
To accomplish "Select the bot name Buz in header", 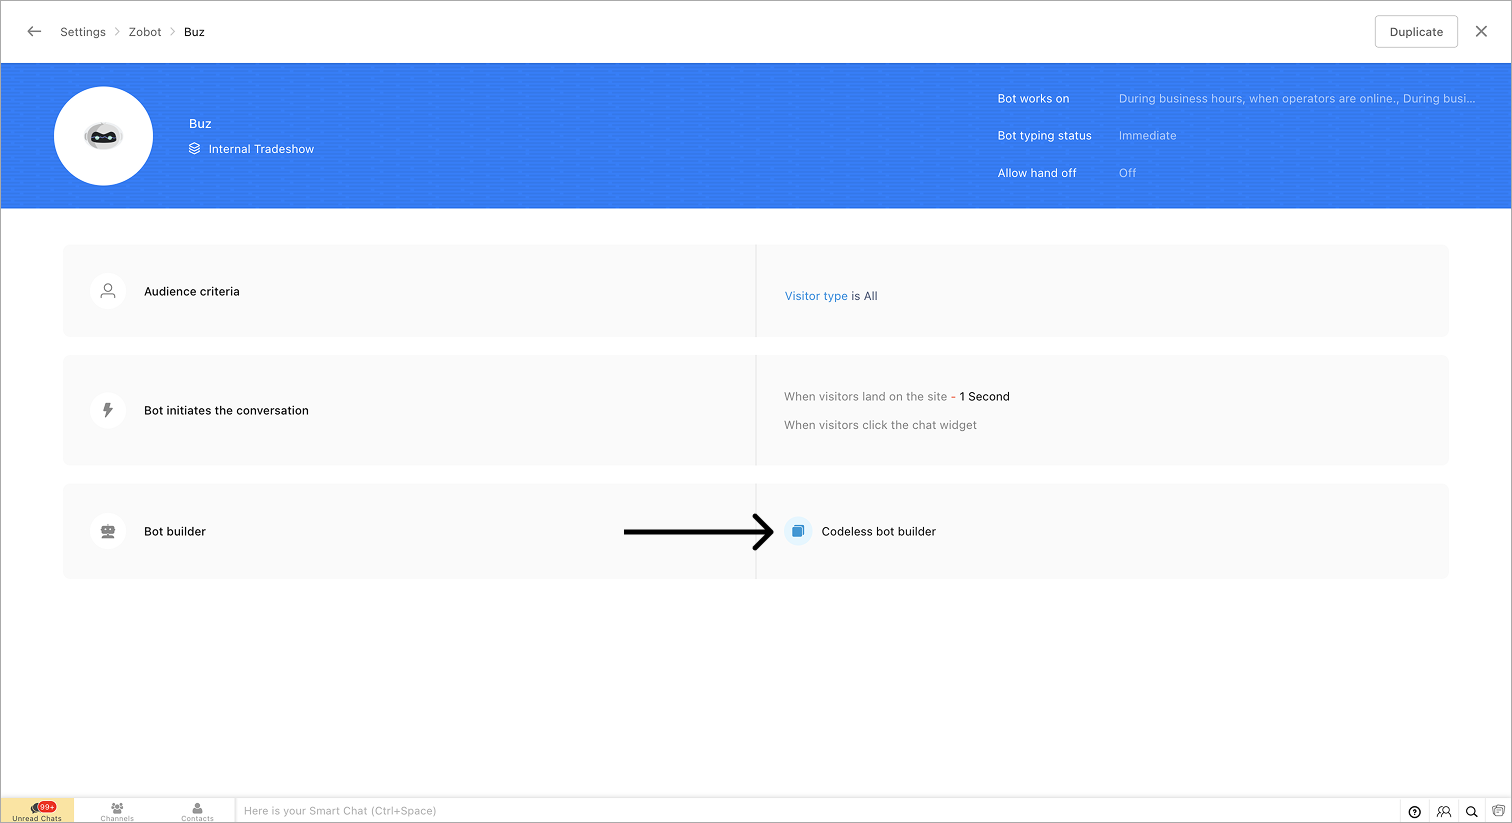I will point(200,124).
